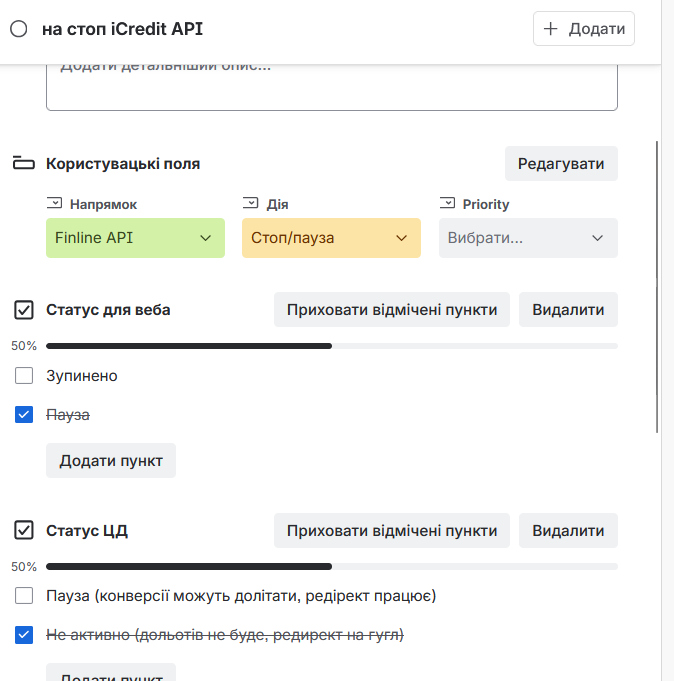Click Додати пункт under Статус для веба

tap(111, 461)
